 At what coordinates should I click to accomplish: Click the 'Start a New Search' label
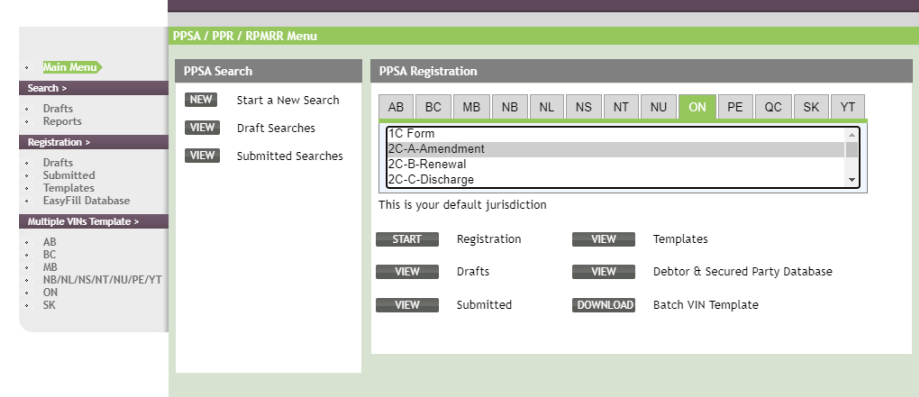(288, 100)
